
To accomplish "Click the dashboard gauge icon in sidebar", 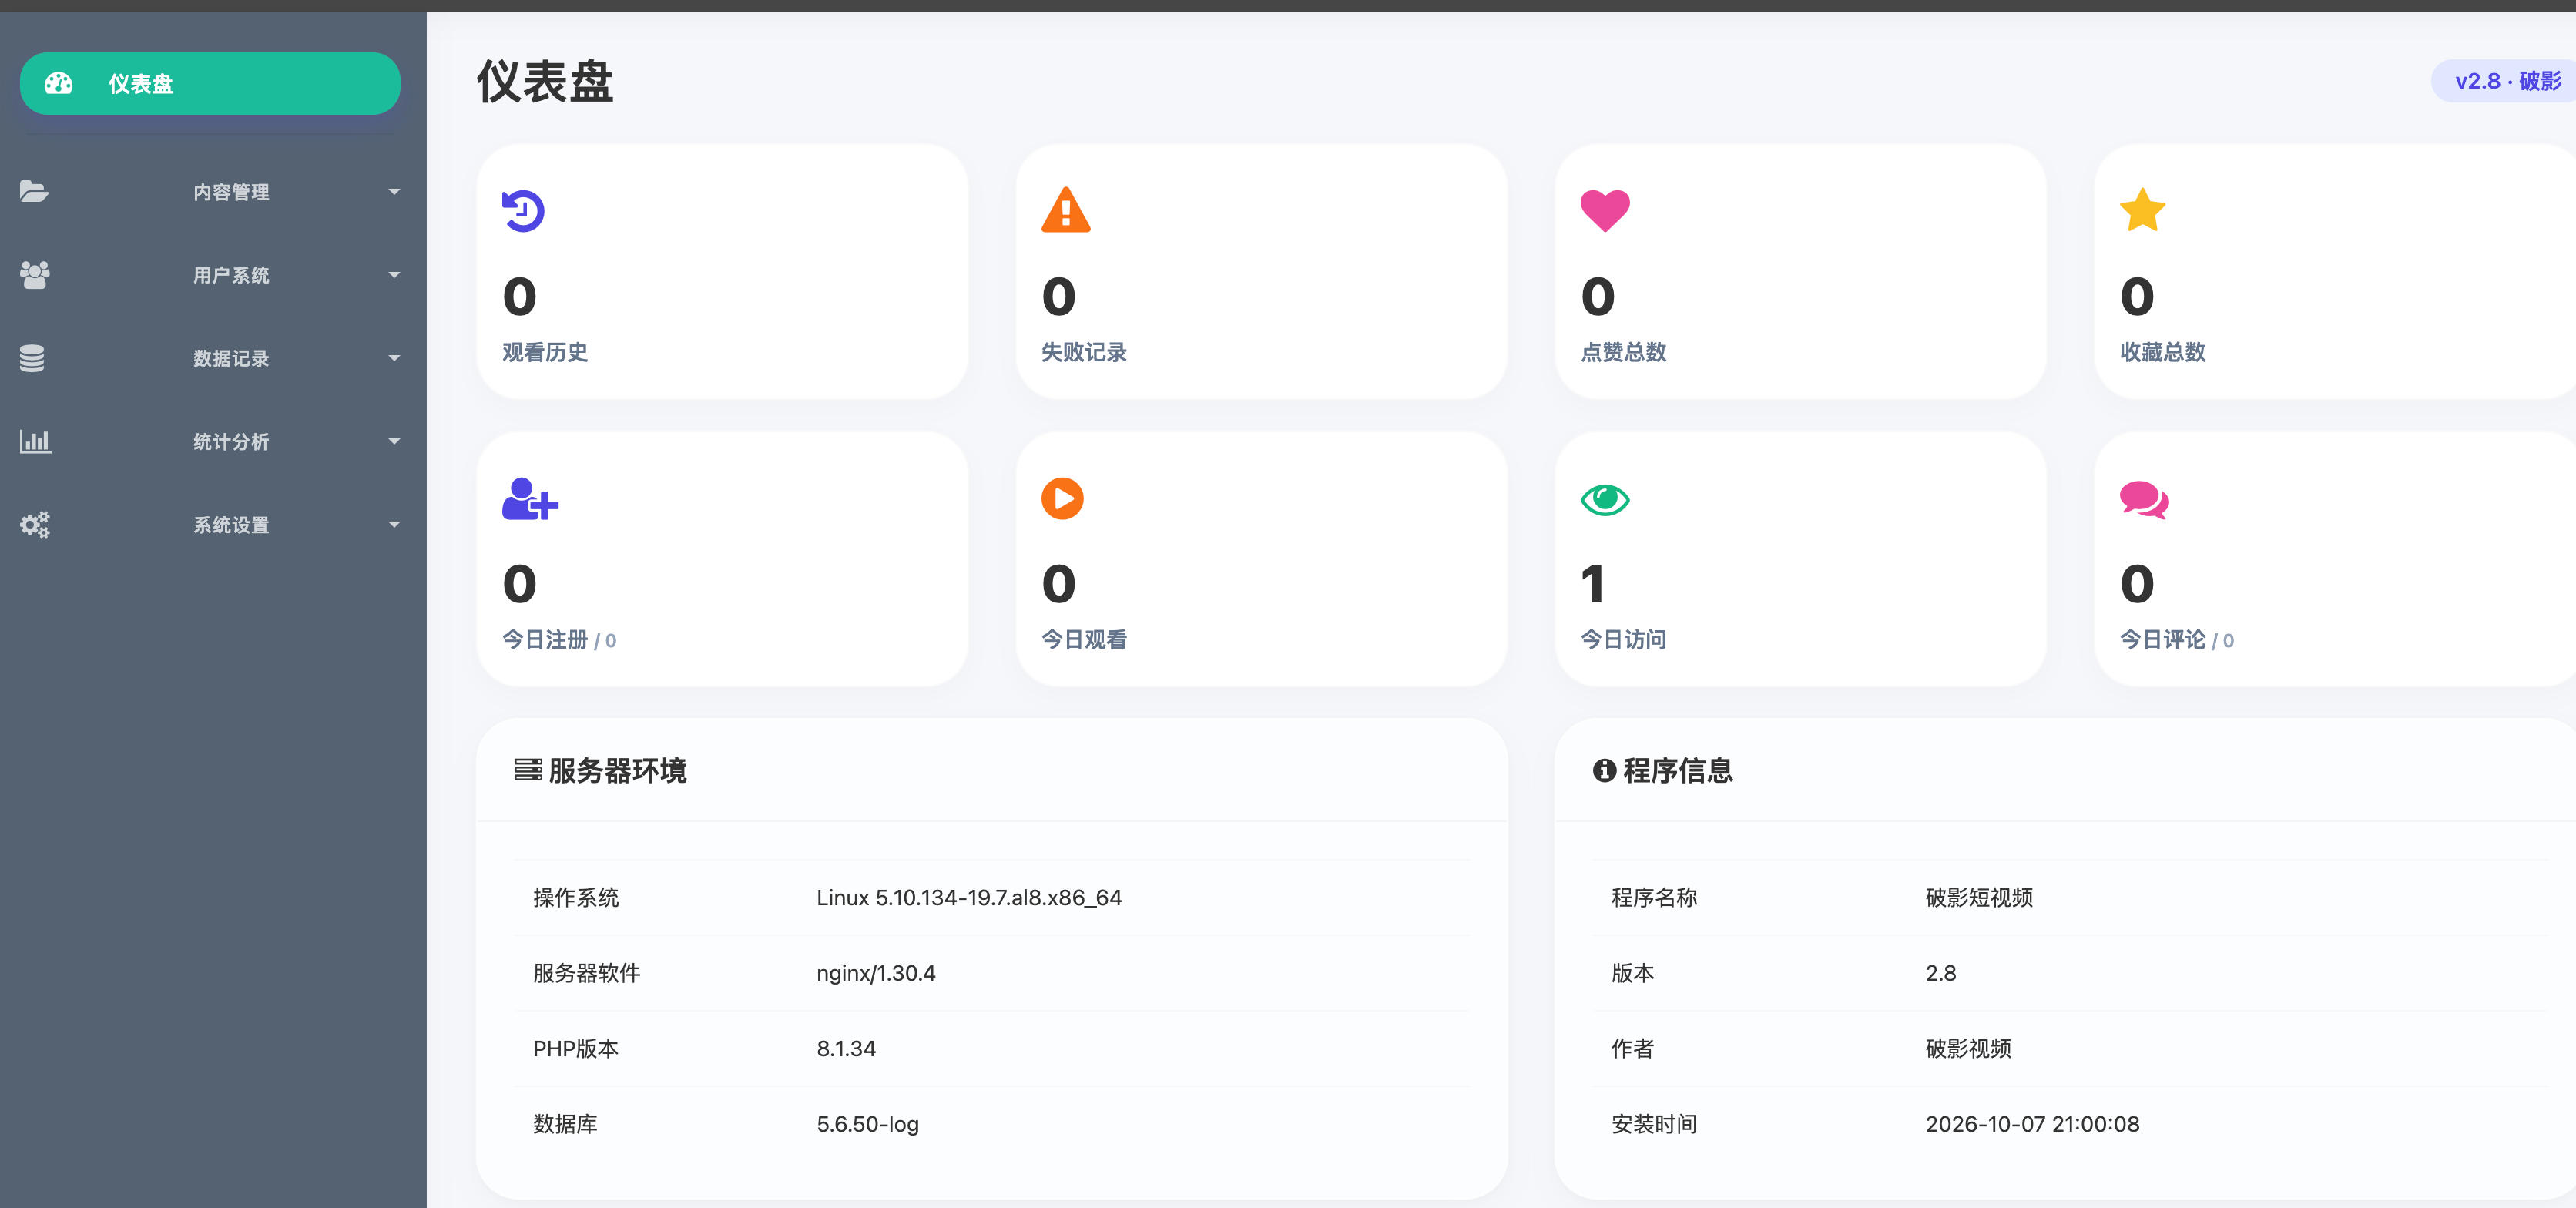I will (x=58, y=83).
